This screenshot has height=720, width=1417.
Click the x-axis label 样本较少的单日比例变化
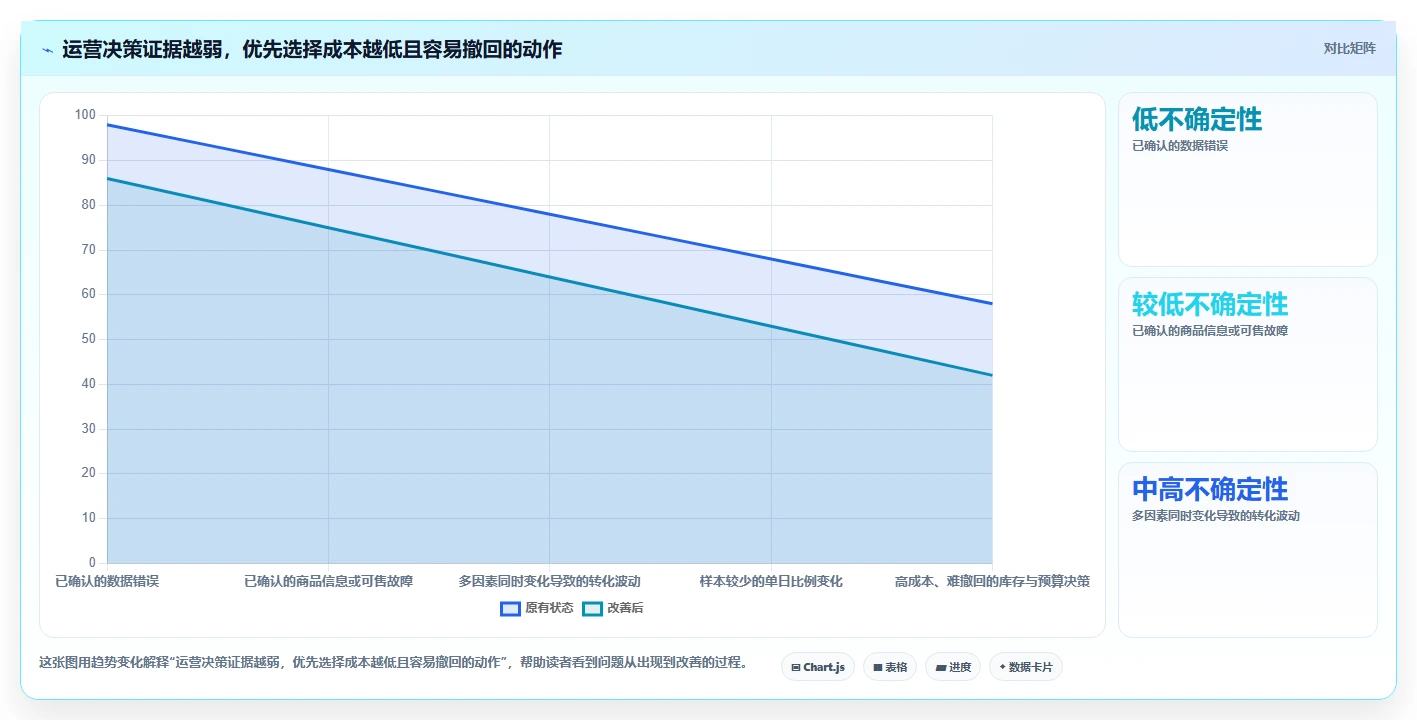[x=771, y=581]
